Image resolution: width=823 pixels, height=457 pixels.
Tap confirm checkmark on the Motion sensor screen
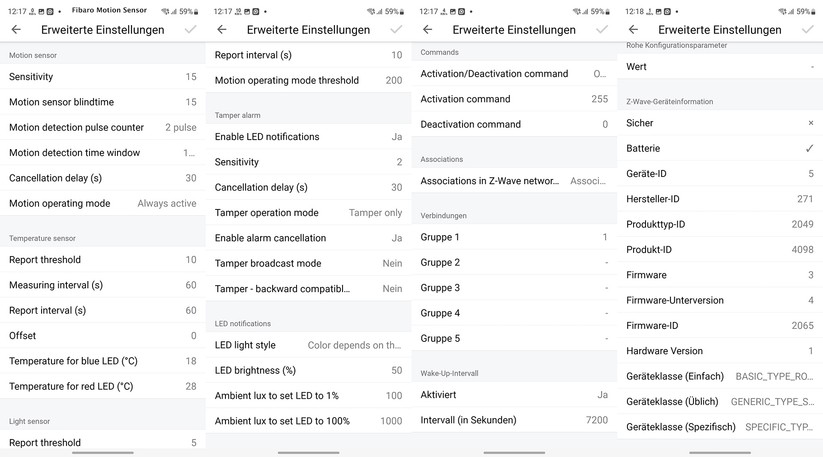[190, 30]
